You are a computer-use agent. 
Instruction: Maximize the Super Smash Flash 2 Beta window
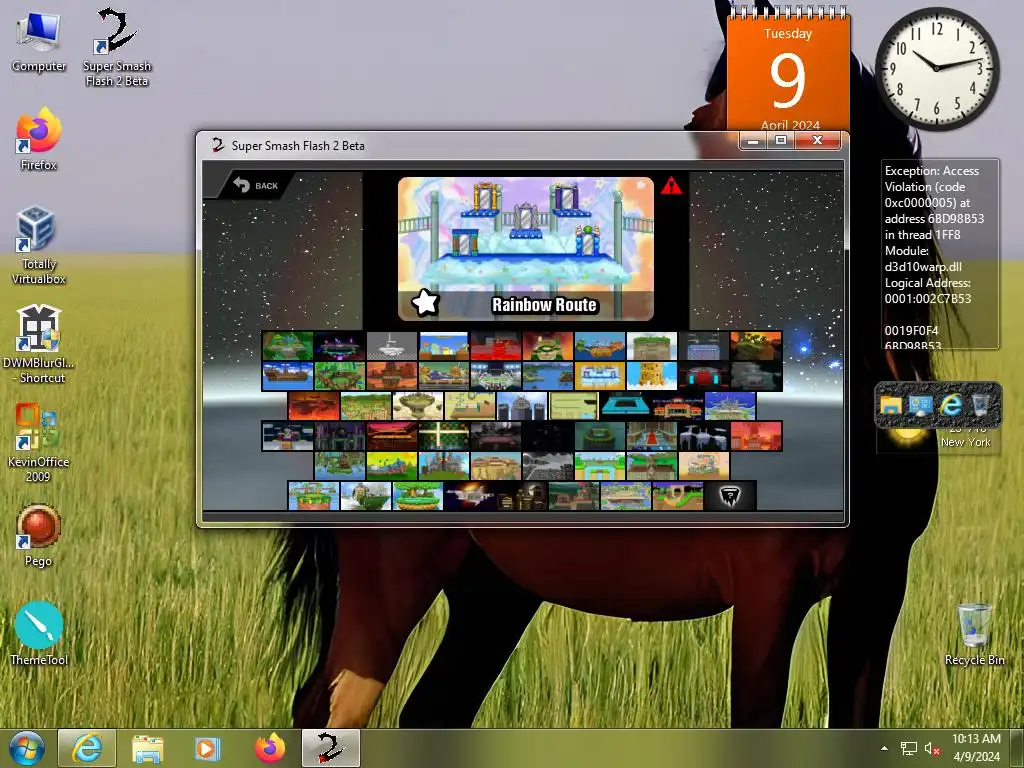click(x=780, y=140)
